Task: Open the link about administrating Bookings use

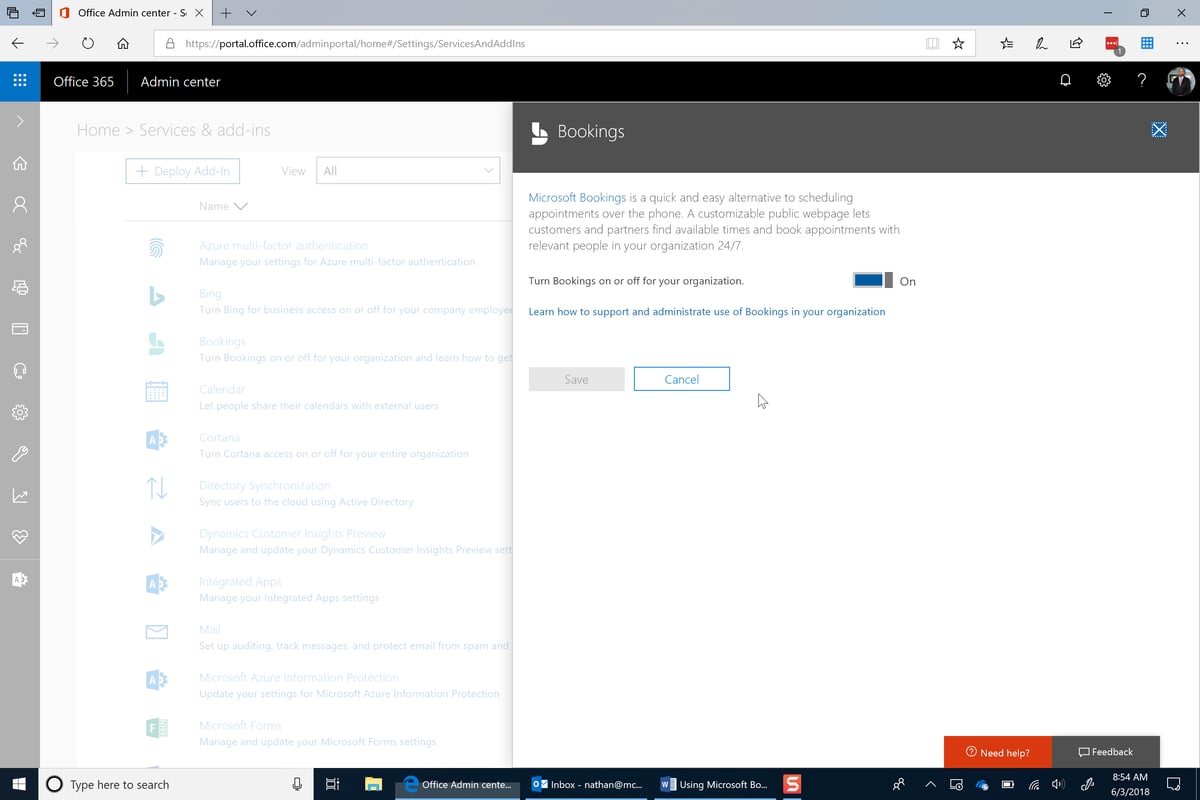Action: [706, 311]
